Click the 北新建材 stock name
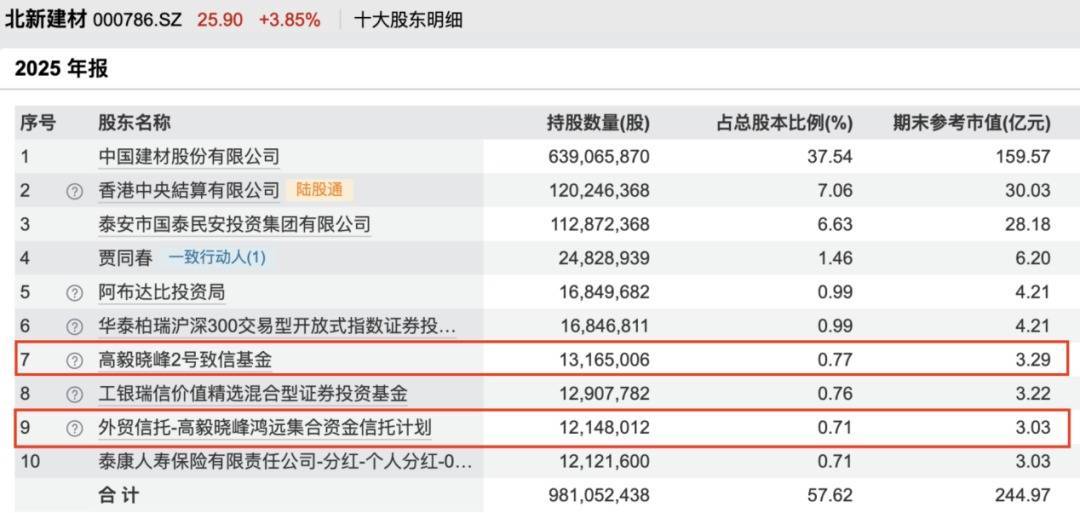Viewport: 1080px width, 513px height. [44, 19]
